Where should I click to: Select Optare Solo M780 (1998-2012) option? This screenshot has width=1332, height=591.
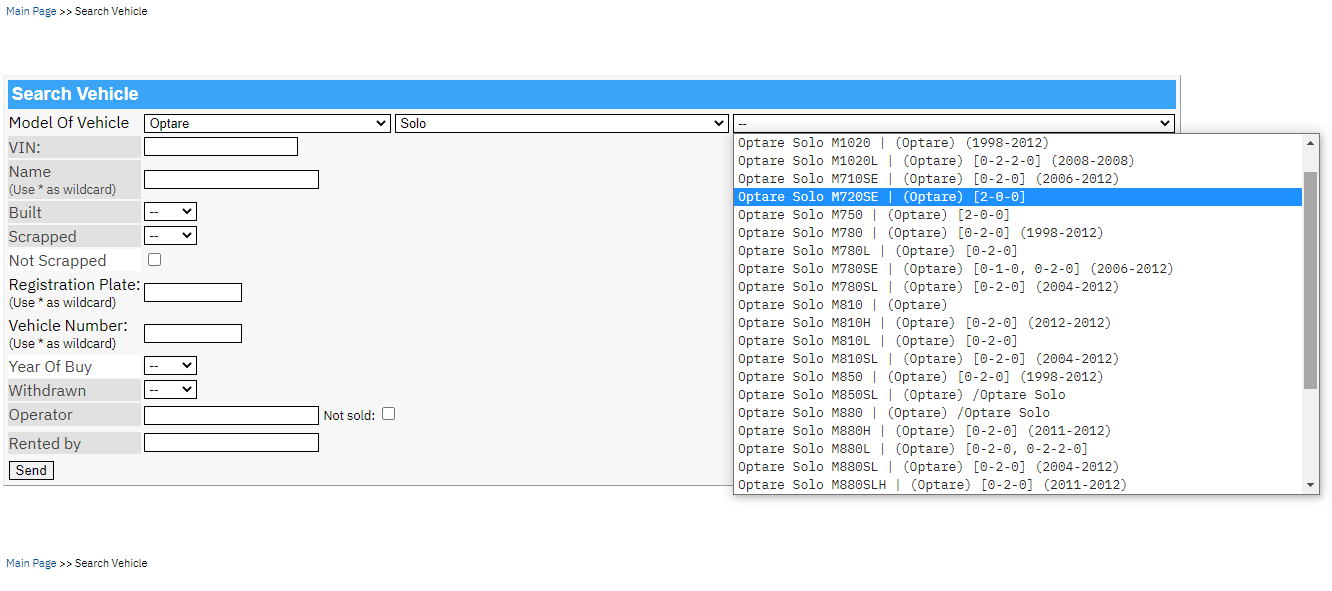click(1018, 233)
